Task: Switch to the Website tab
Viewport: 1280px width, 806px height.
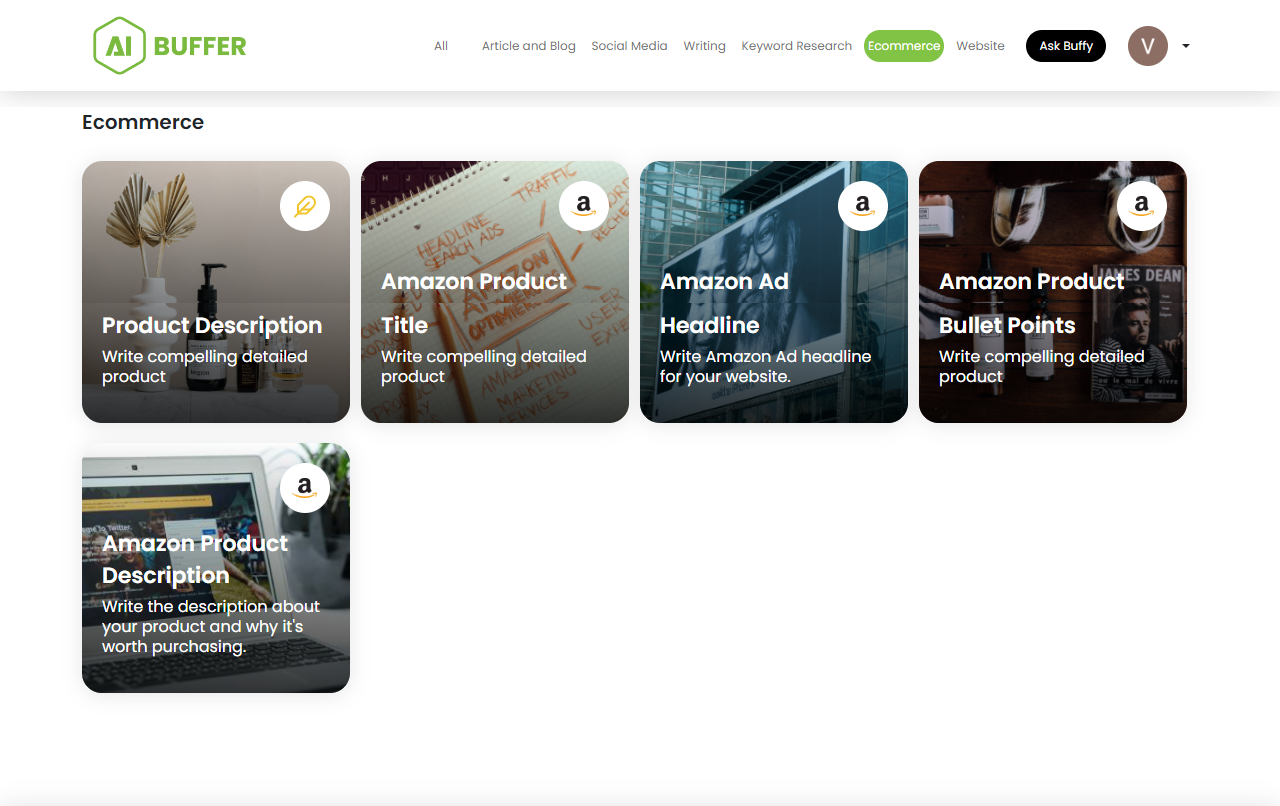Action: tap(980, 46)
